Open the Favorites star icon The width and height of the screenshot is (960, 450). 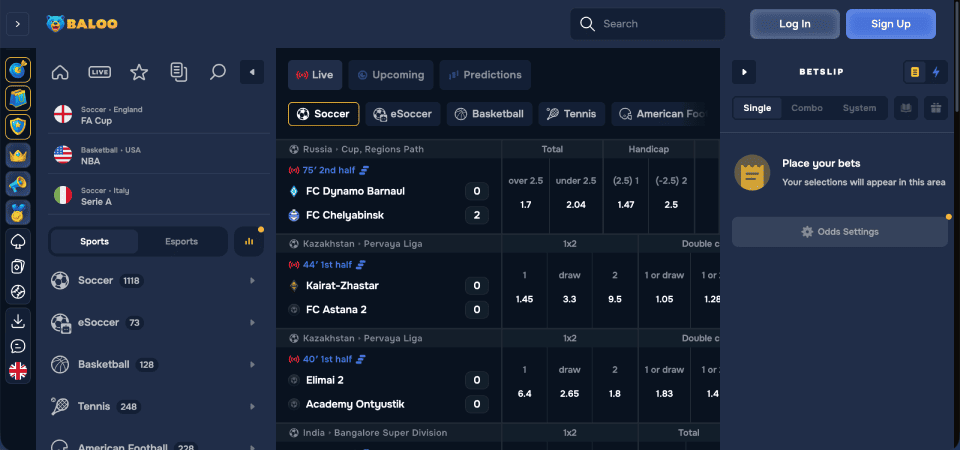point(139,72)
